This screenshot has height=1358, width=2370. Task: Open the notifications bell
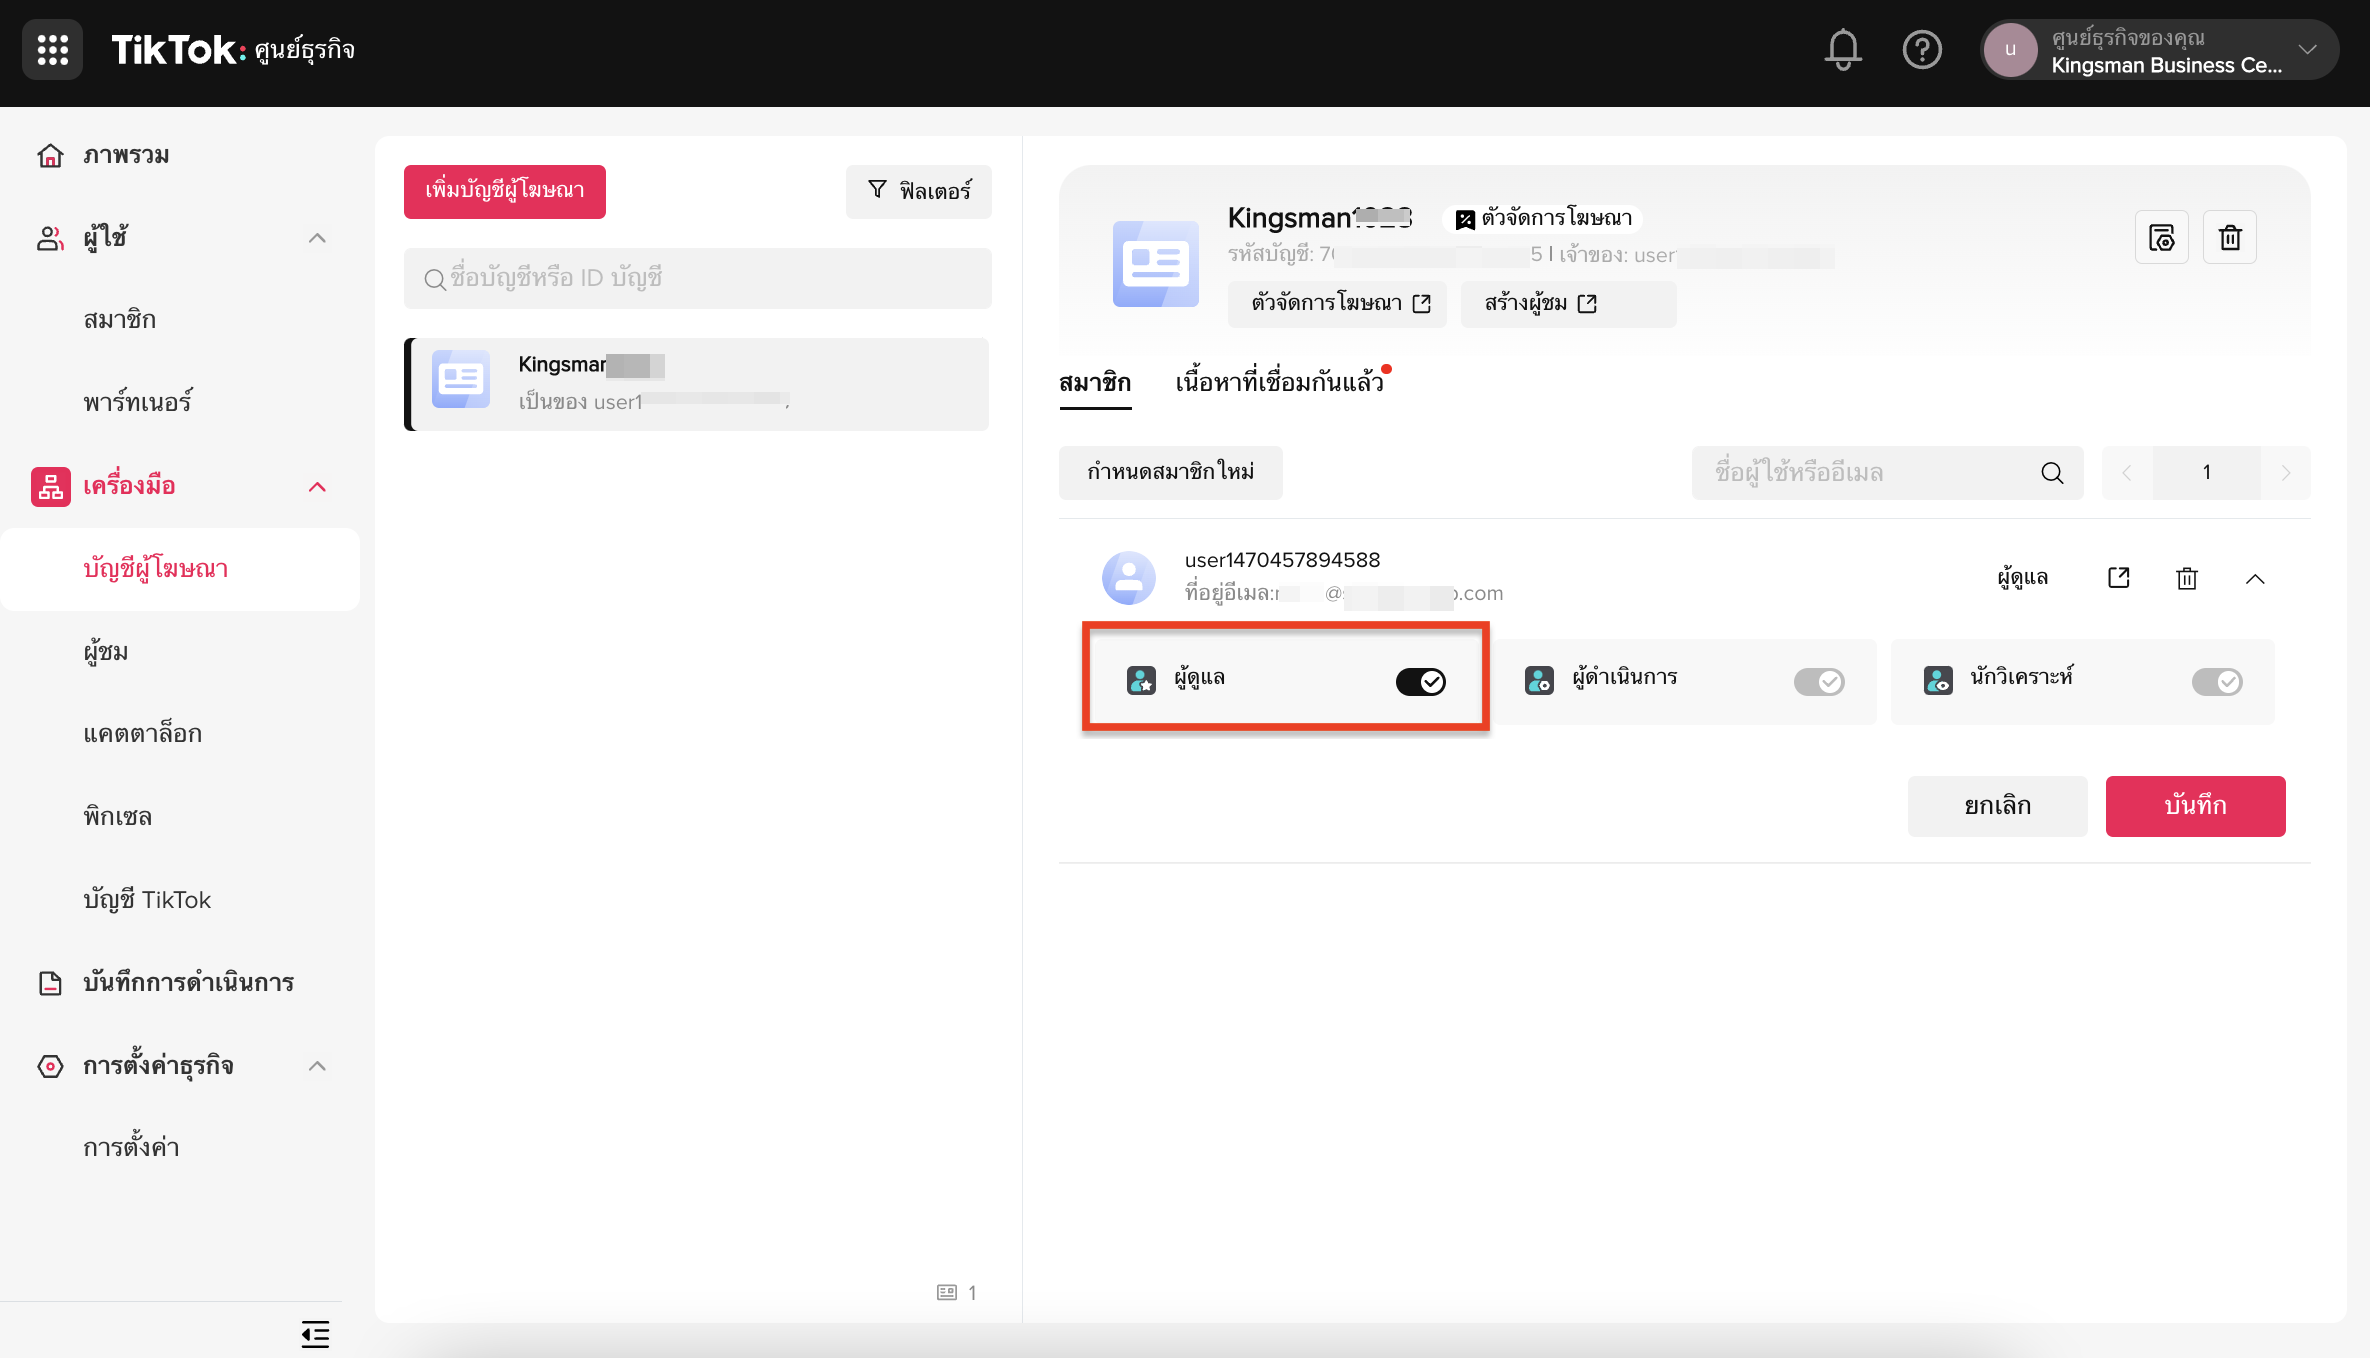click(1842, 50)
